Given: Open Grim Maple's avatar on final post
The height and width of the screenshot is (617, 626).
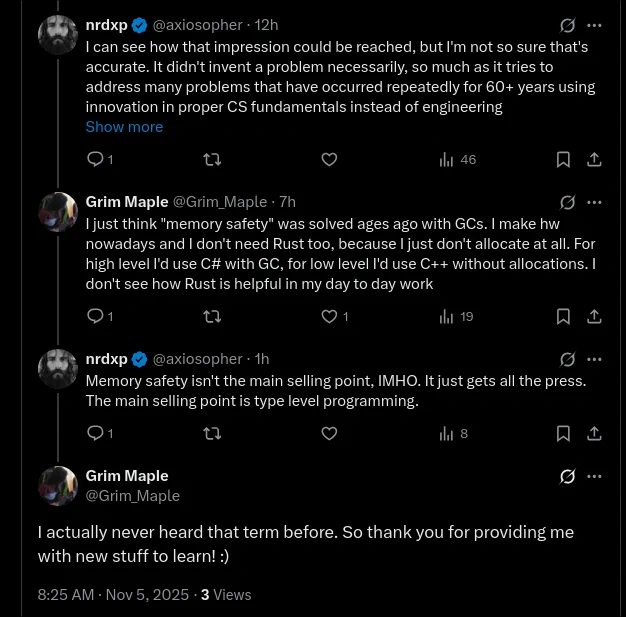Looking at the screenshot, I should point(58,485).
